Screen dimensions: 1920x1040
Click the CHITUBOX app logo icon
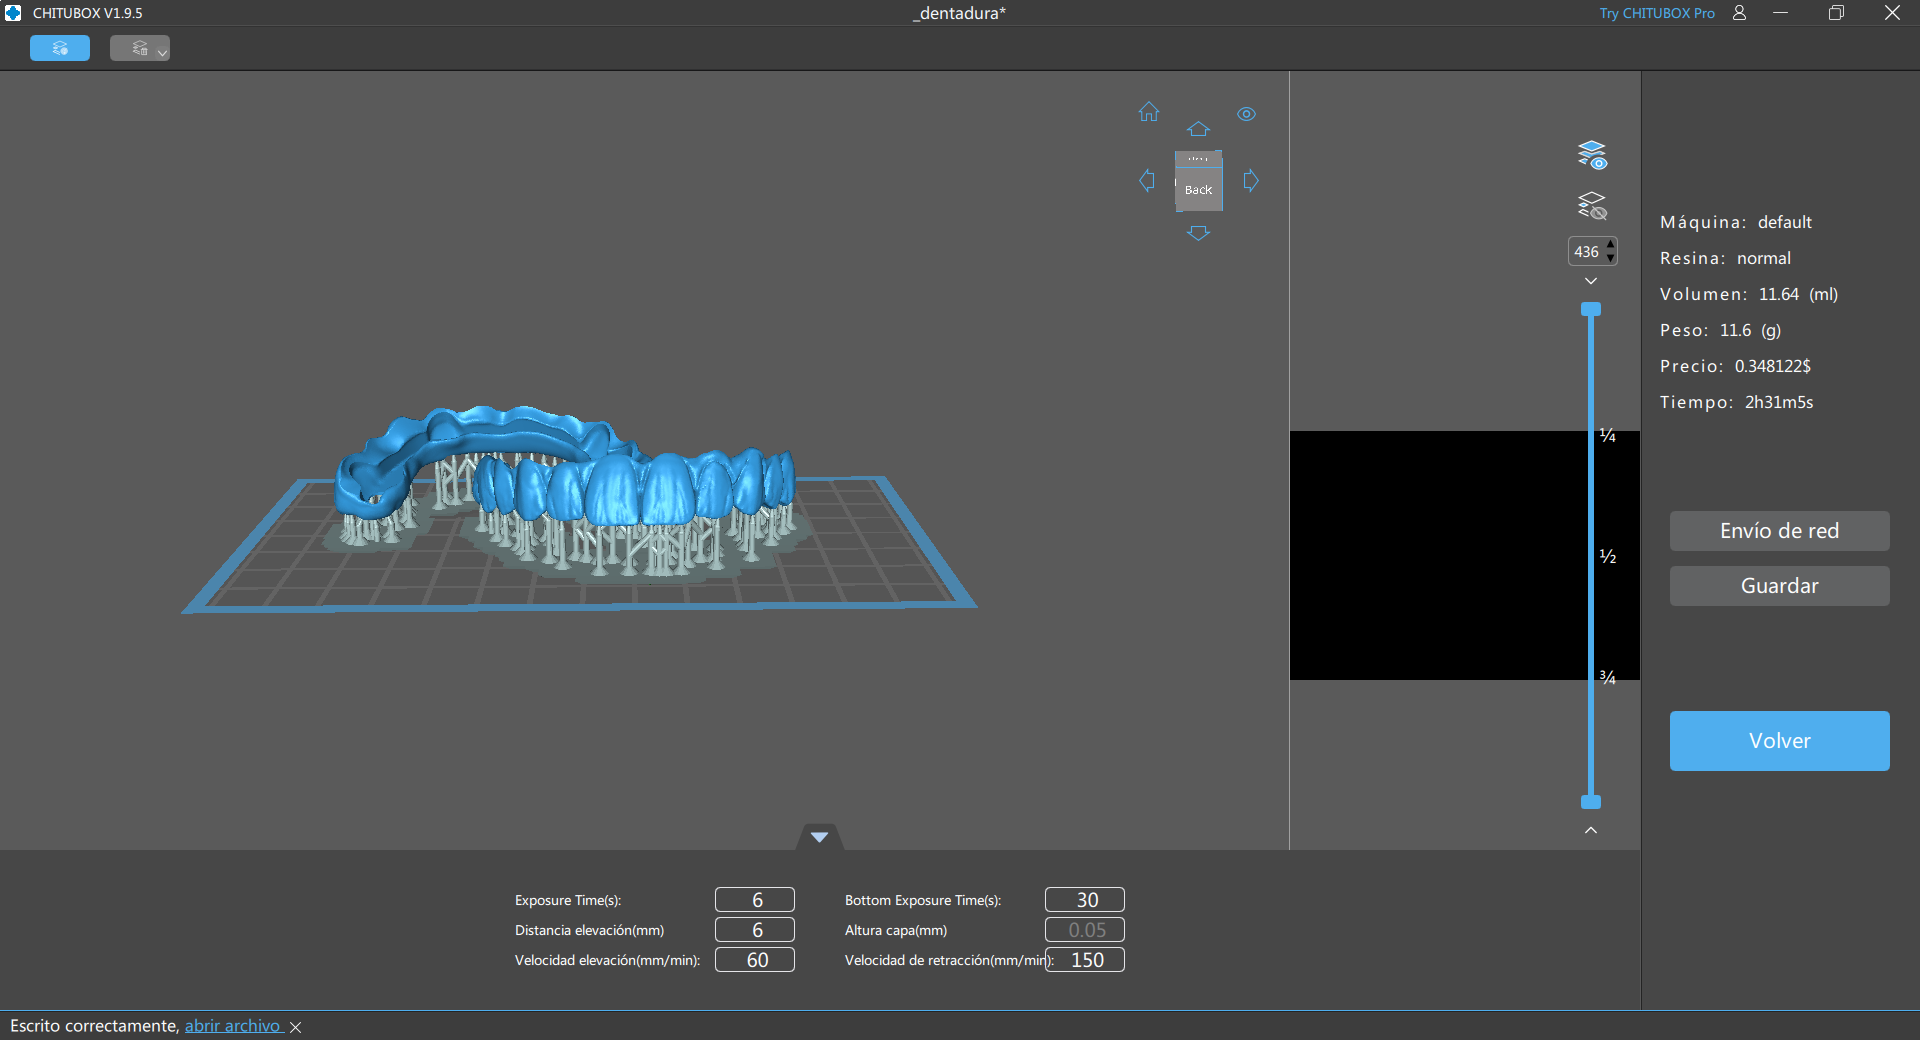pos(13,13)
